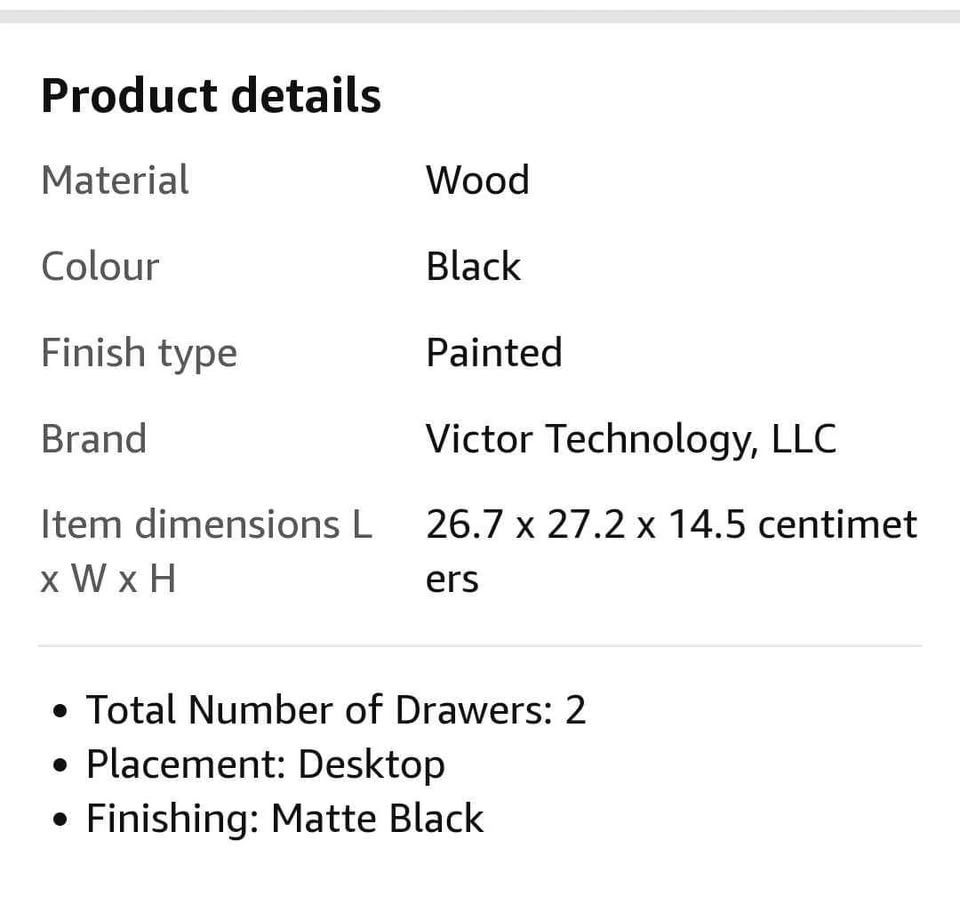
Task: Select the Material label
Action: 115,180
